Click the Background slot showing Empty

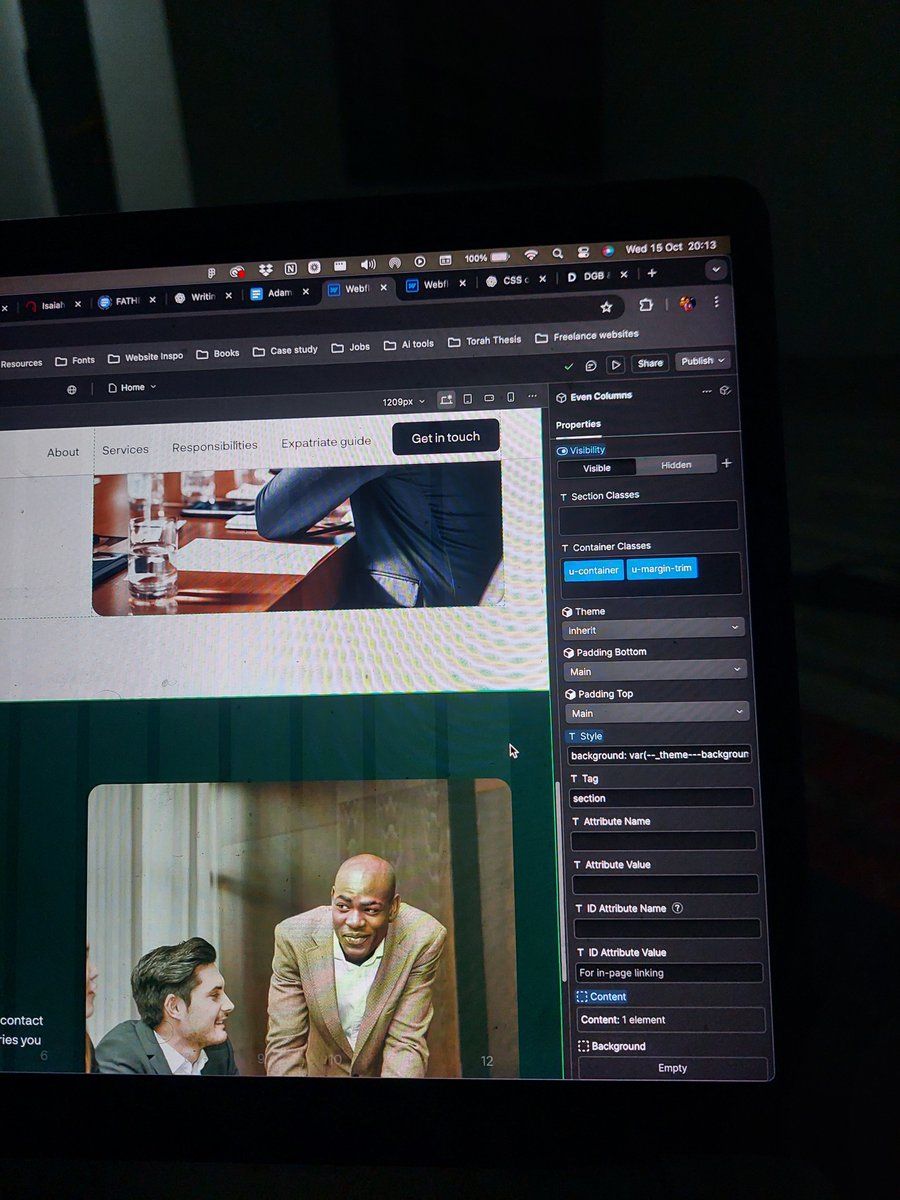pyautogui.click(x=673, y=1068)
